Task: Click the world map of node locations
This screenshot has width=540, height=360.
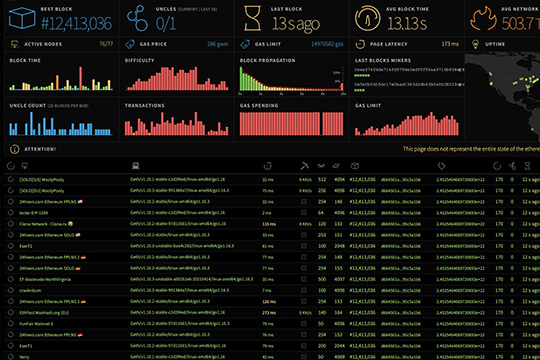Action: click(502, 96)
